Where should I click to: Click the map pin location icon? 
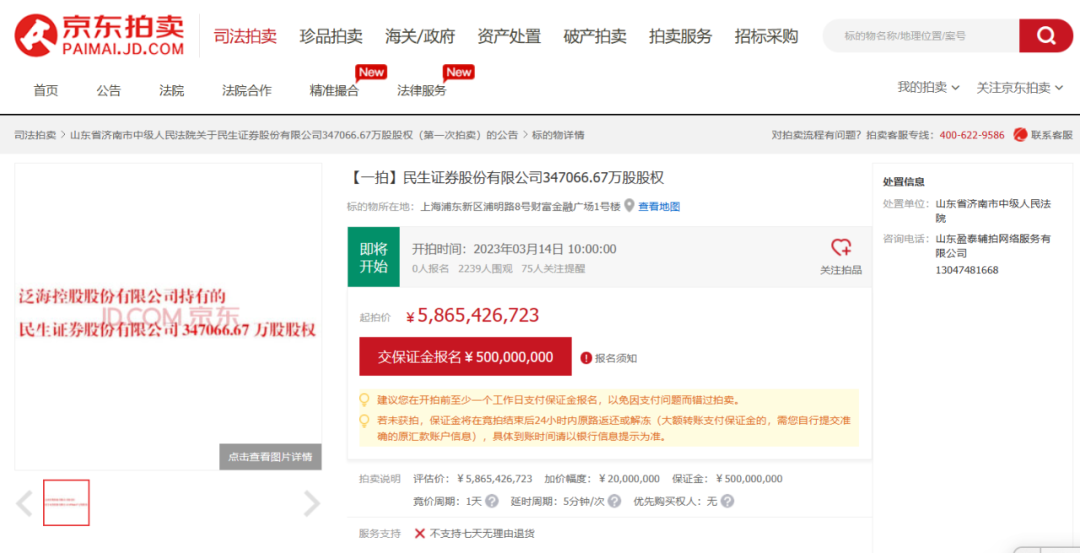(629, 206)
